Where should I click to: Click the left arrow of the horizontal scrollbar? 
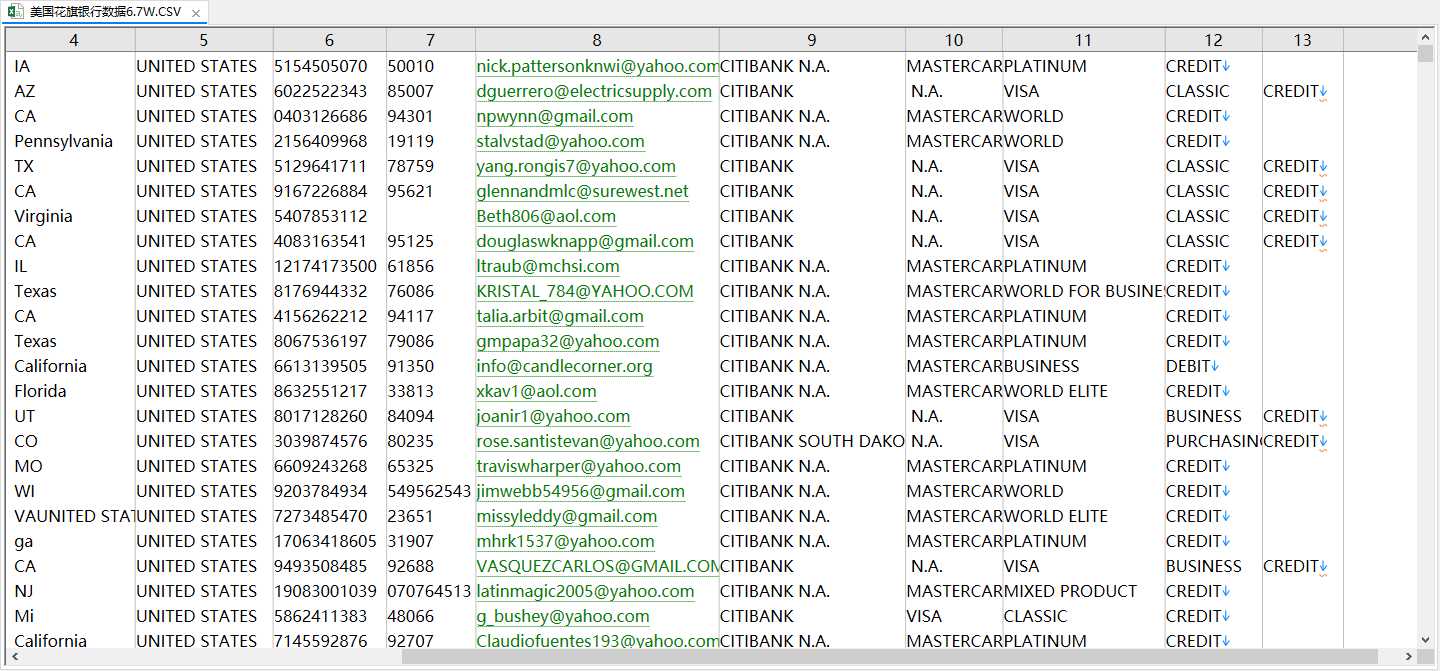click(x=13, y=657)
